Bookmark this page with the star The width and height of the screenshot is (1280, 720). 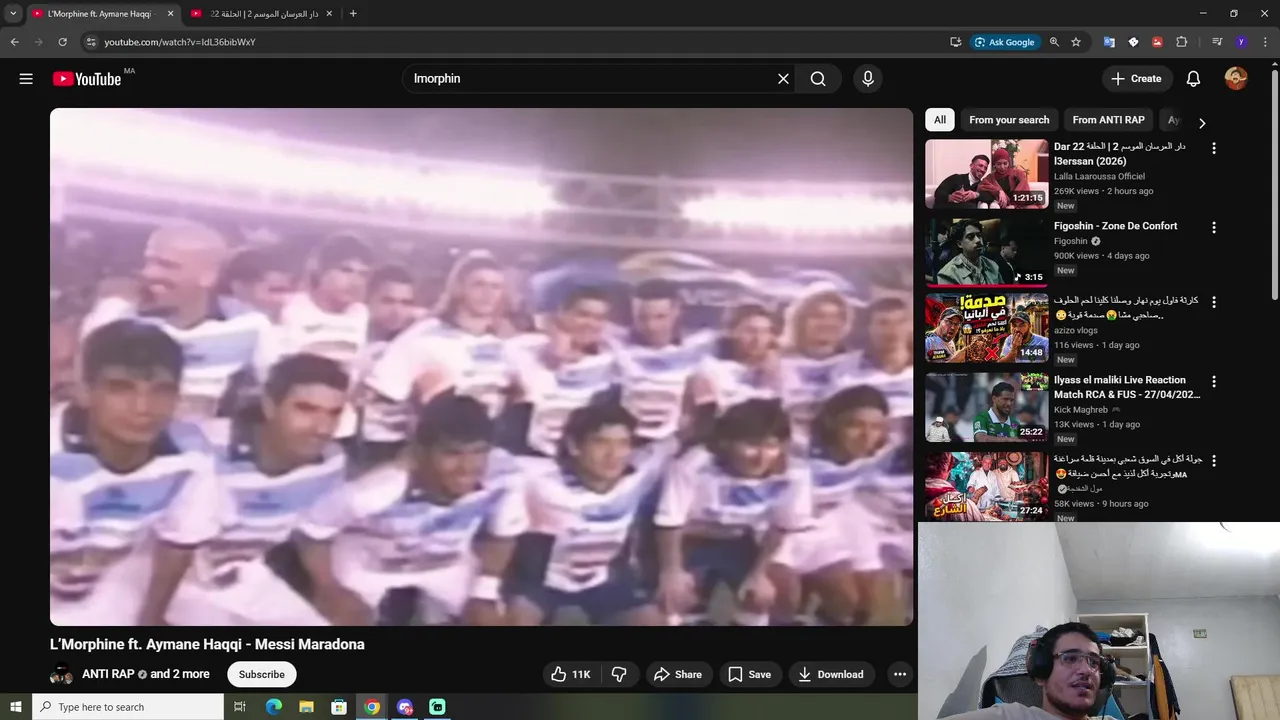click(x=1076, y=42)
